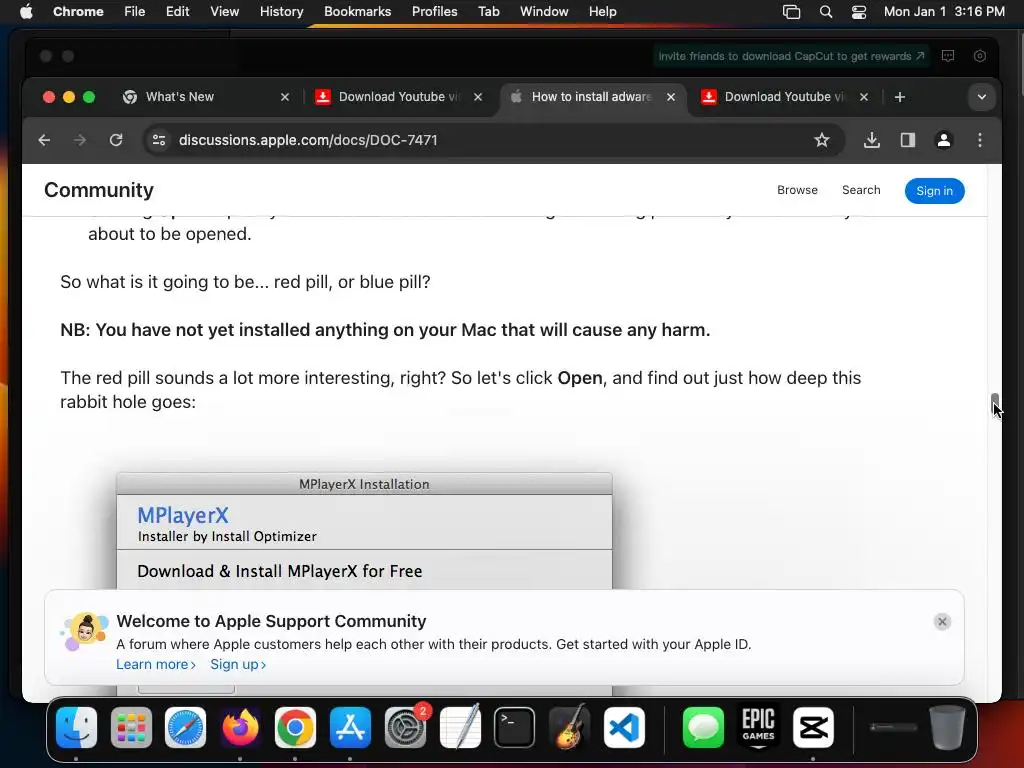
Task: Toggle the Chrome side panel
Action: coord(908,140)
